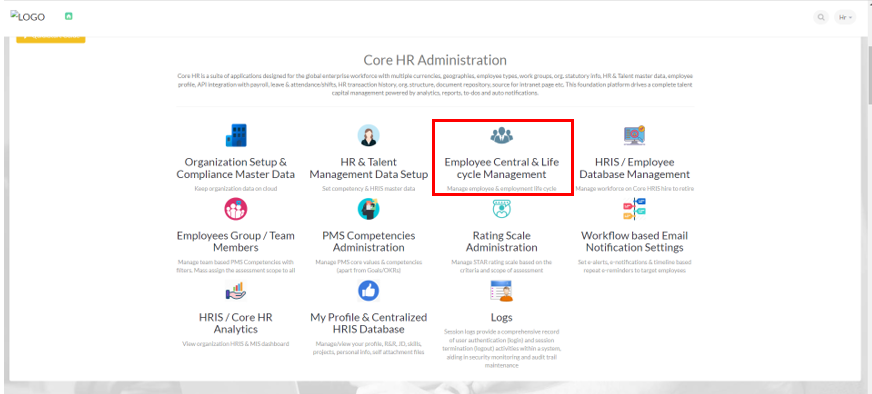The height and width of the screenshot is (394, 872).
Task: Click the Core HR suite intro paragraph
Action: (x=435, y=84)
